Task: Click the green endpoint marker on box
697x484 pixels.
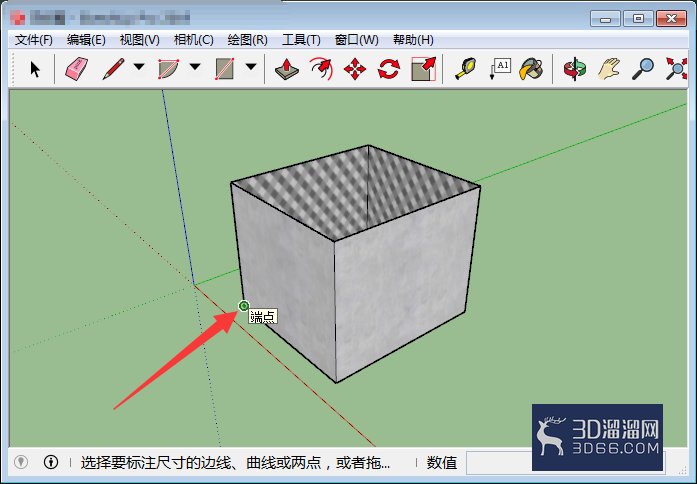Action: 244,306
